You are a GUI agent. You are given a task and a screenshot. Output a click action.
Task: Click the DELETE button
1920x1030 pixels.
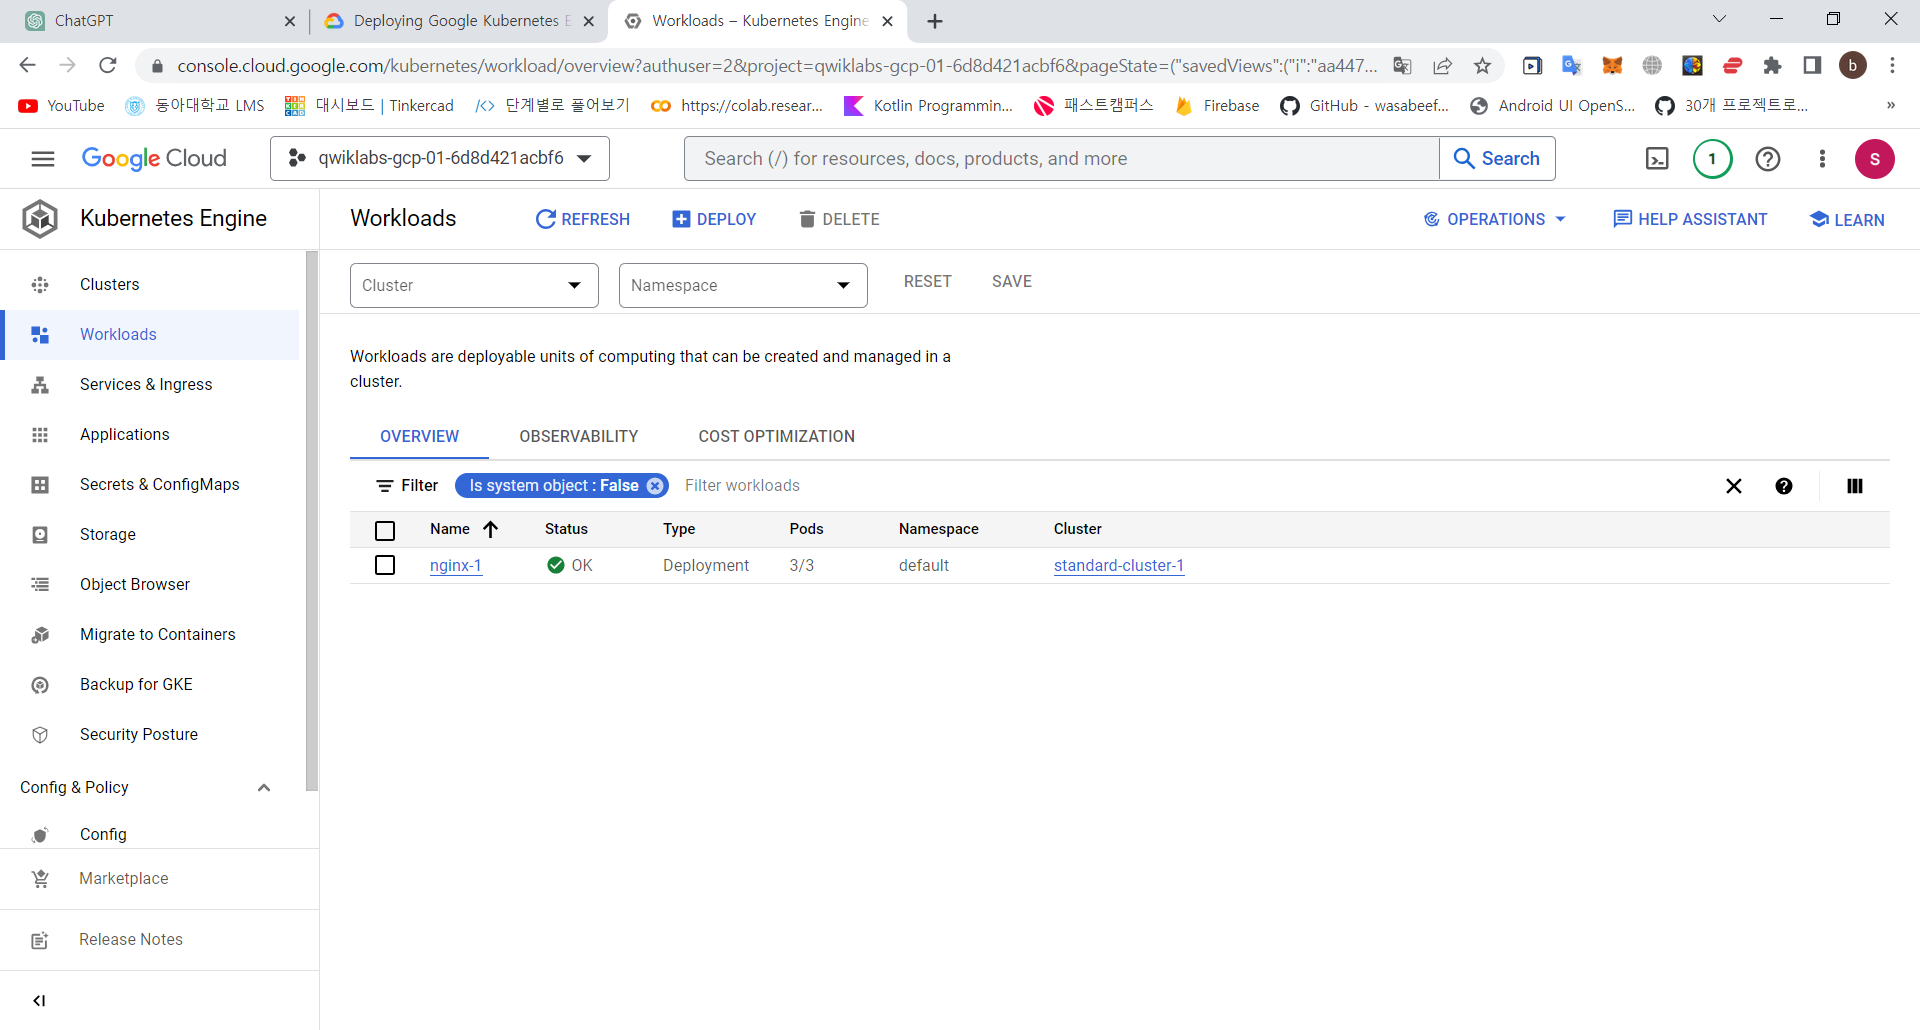839,219
